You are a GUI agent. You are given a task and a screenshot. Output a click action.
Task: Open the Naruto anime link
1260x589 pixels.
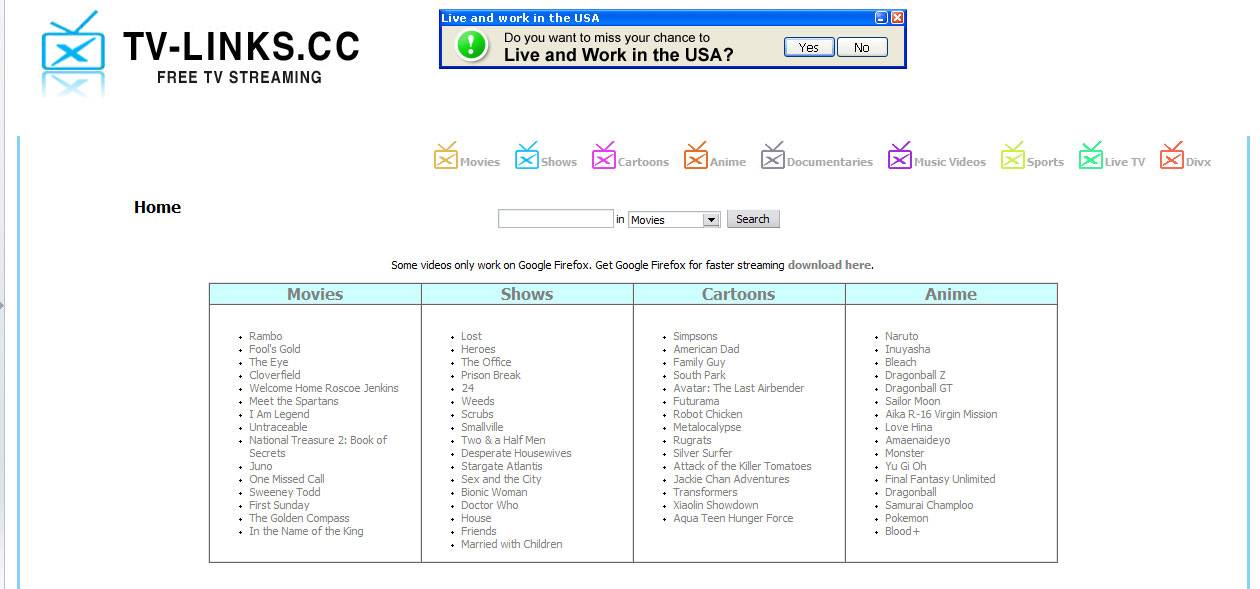(x=901, y=336)
